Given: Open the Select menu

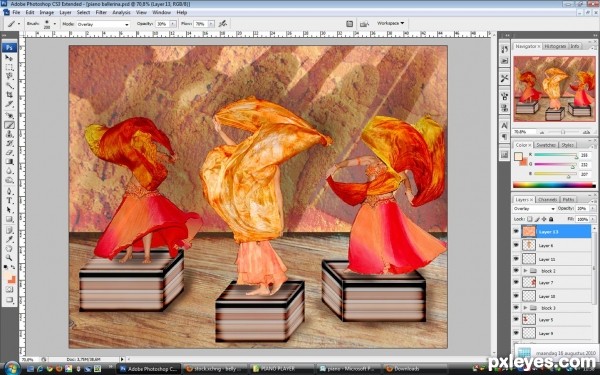Looking at the screenshot, I should 83,12.
